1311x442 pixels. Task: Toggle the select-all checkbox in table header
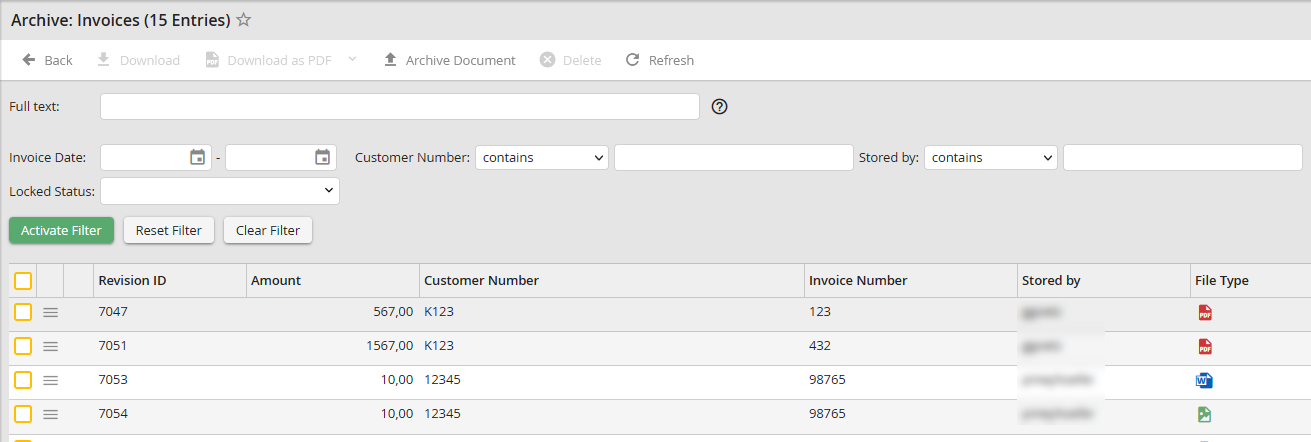[23, 281]
